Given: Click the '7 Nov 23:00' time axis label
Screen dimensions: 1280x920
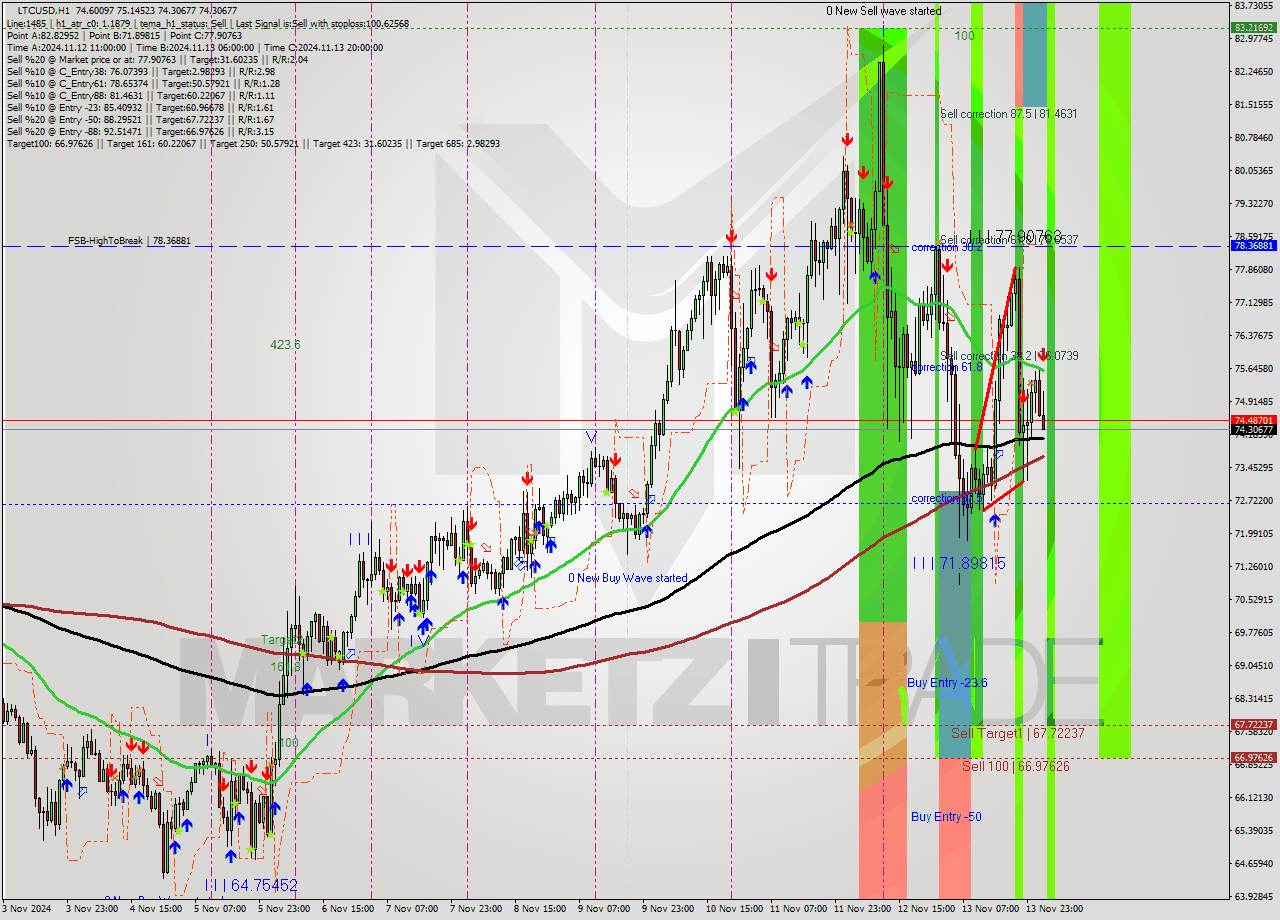Looking at the screenshot, I should pos(475,910).
